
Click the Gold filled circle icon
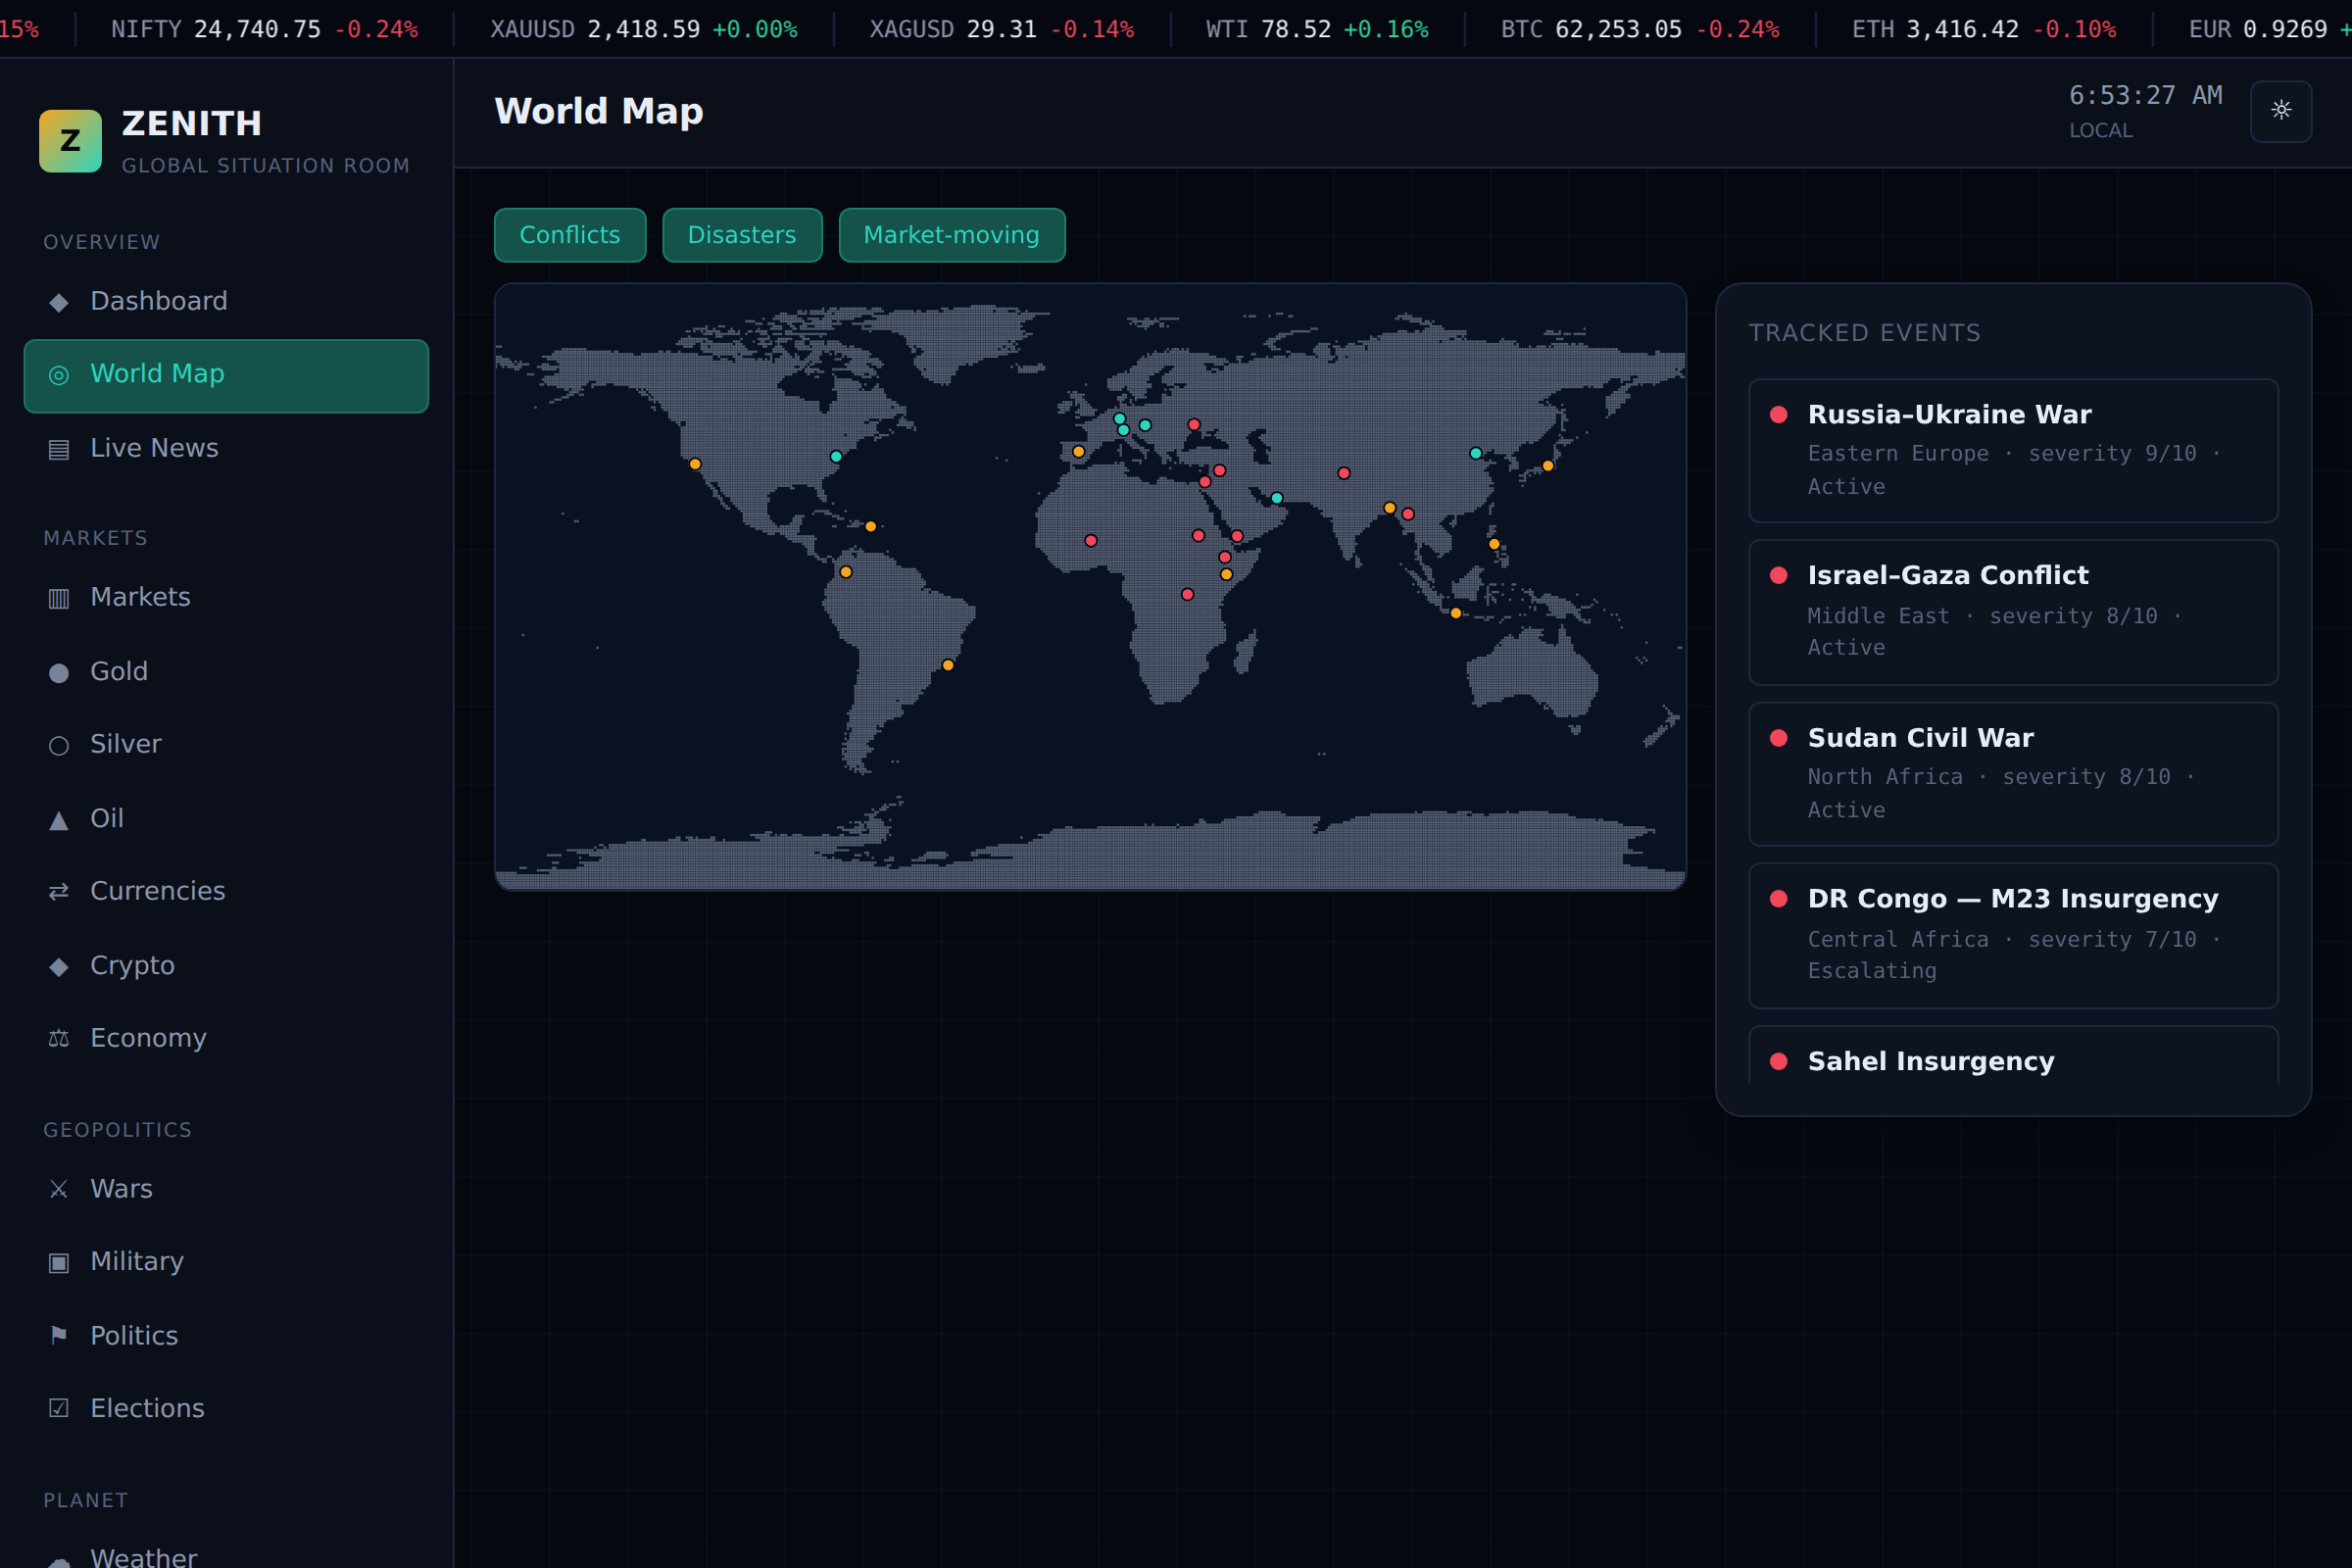click(59, 672)
